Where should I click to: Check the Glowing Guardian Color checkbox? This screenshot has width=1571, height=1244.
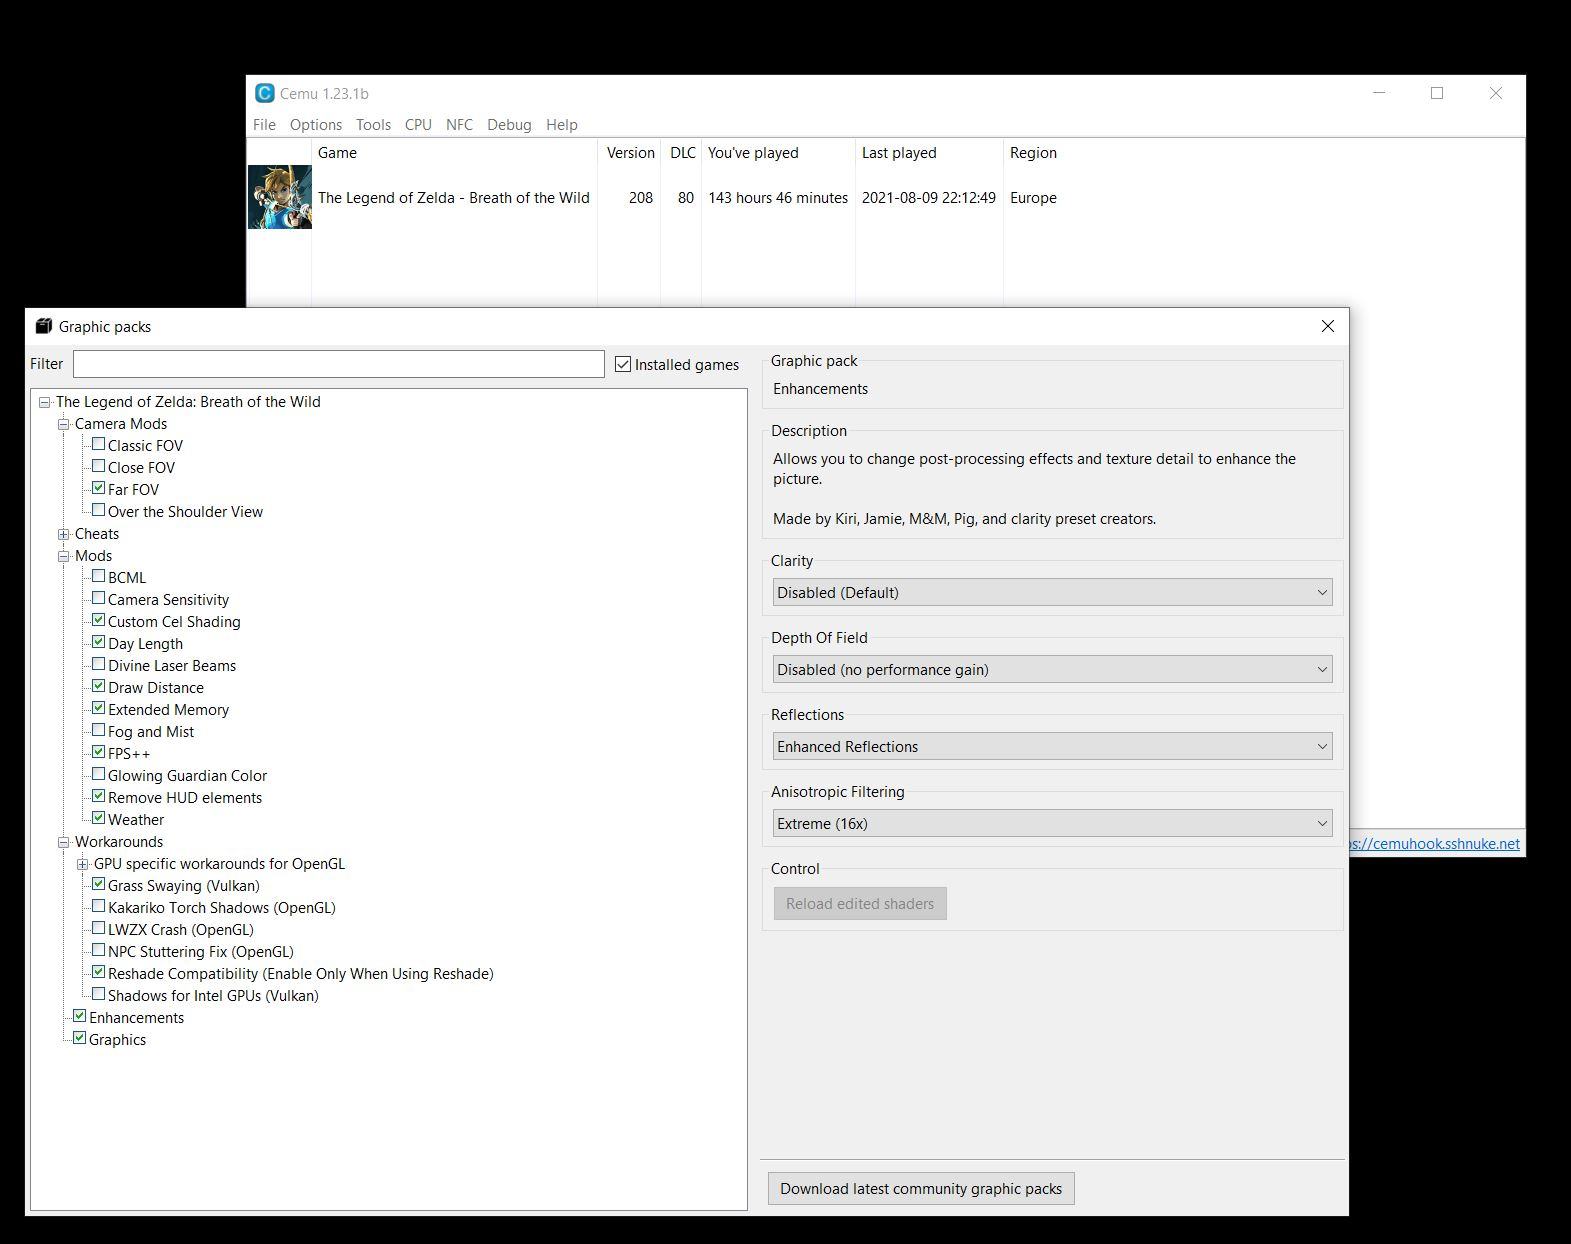click(99, 774)
